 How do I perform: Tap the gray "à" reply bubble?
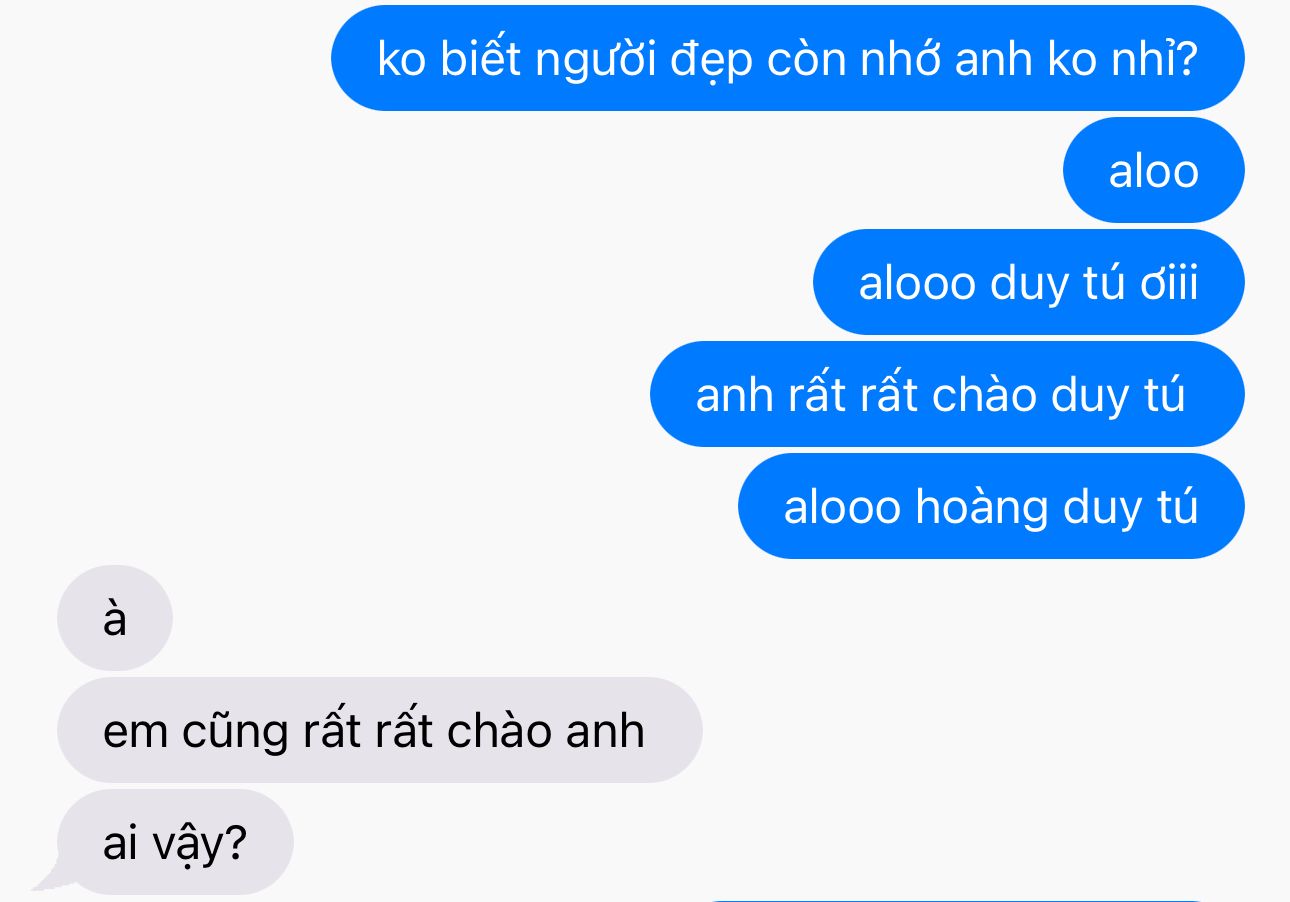[115, 618]
